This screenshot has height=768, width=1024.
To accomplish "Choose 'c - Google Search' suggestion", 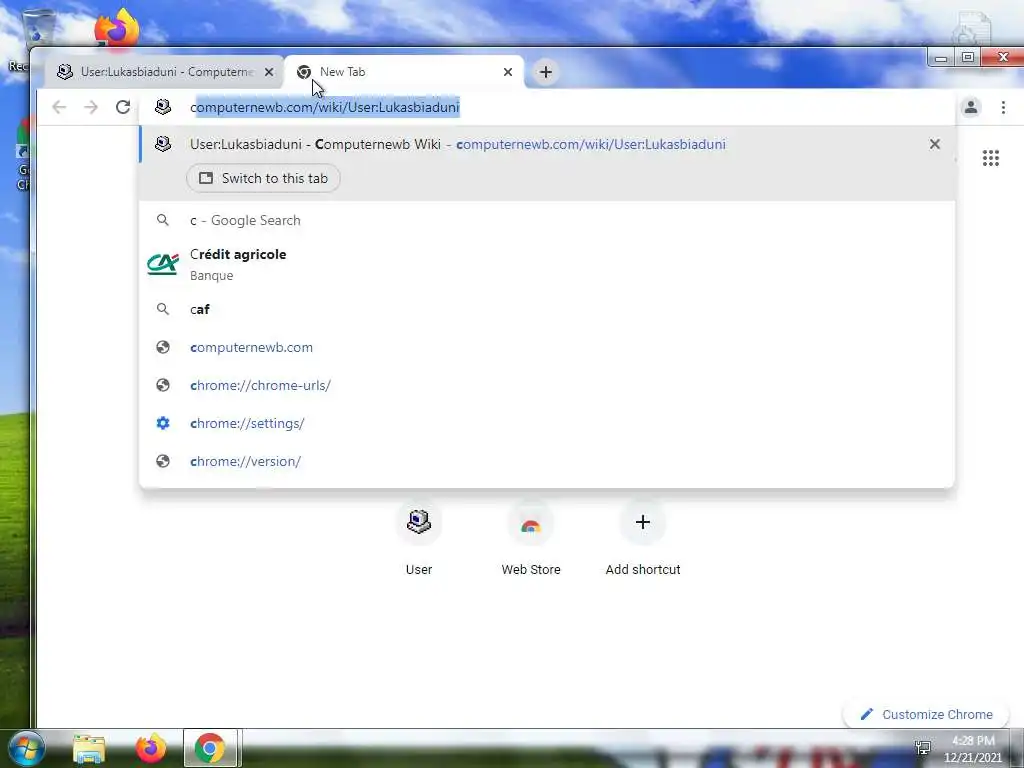I will click(x=547, y=221).
